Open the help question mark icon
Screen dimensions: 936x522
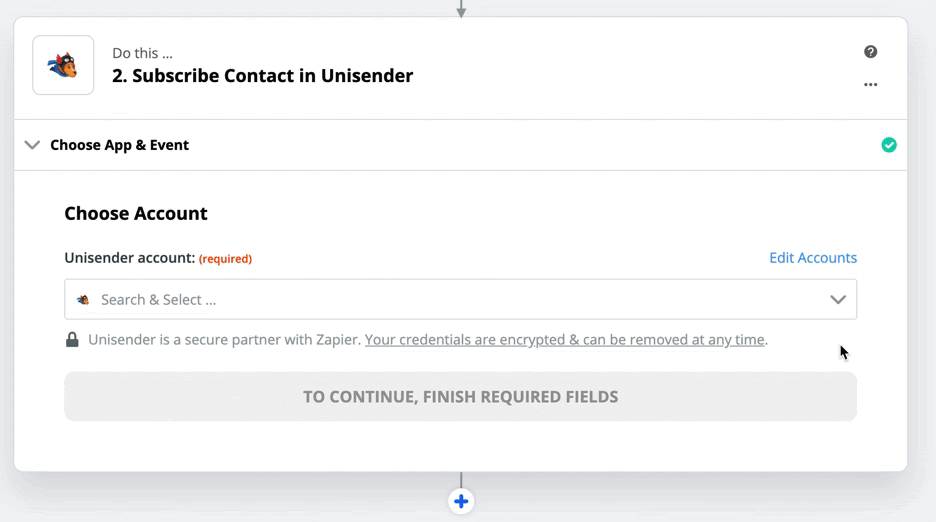click(x=870, y=52)
